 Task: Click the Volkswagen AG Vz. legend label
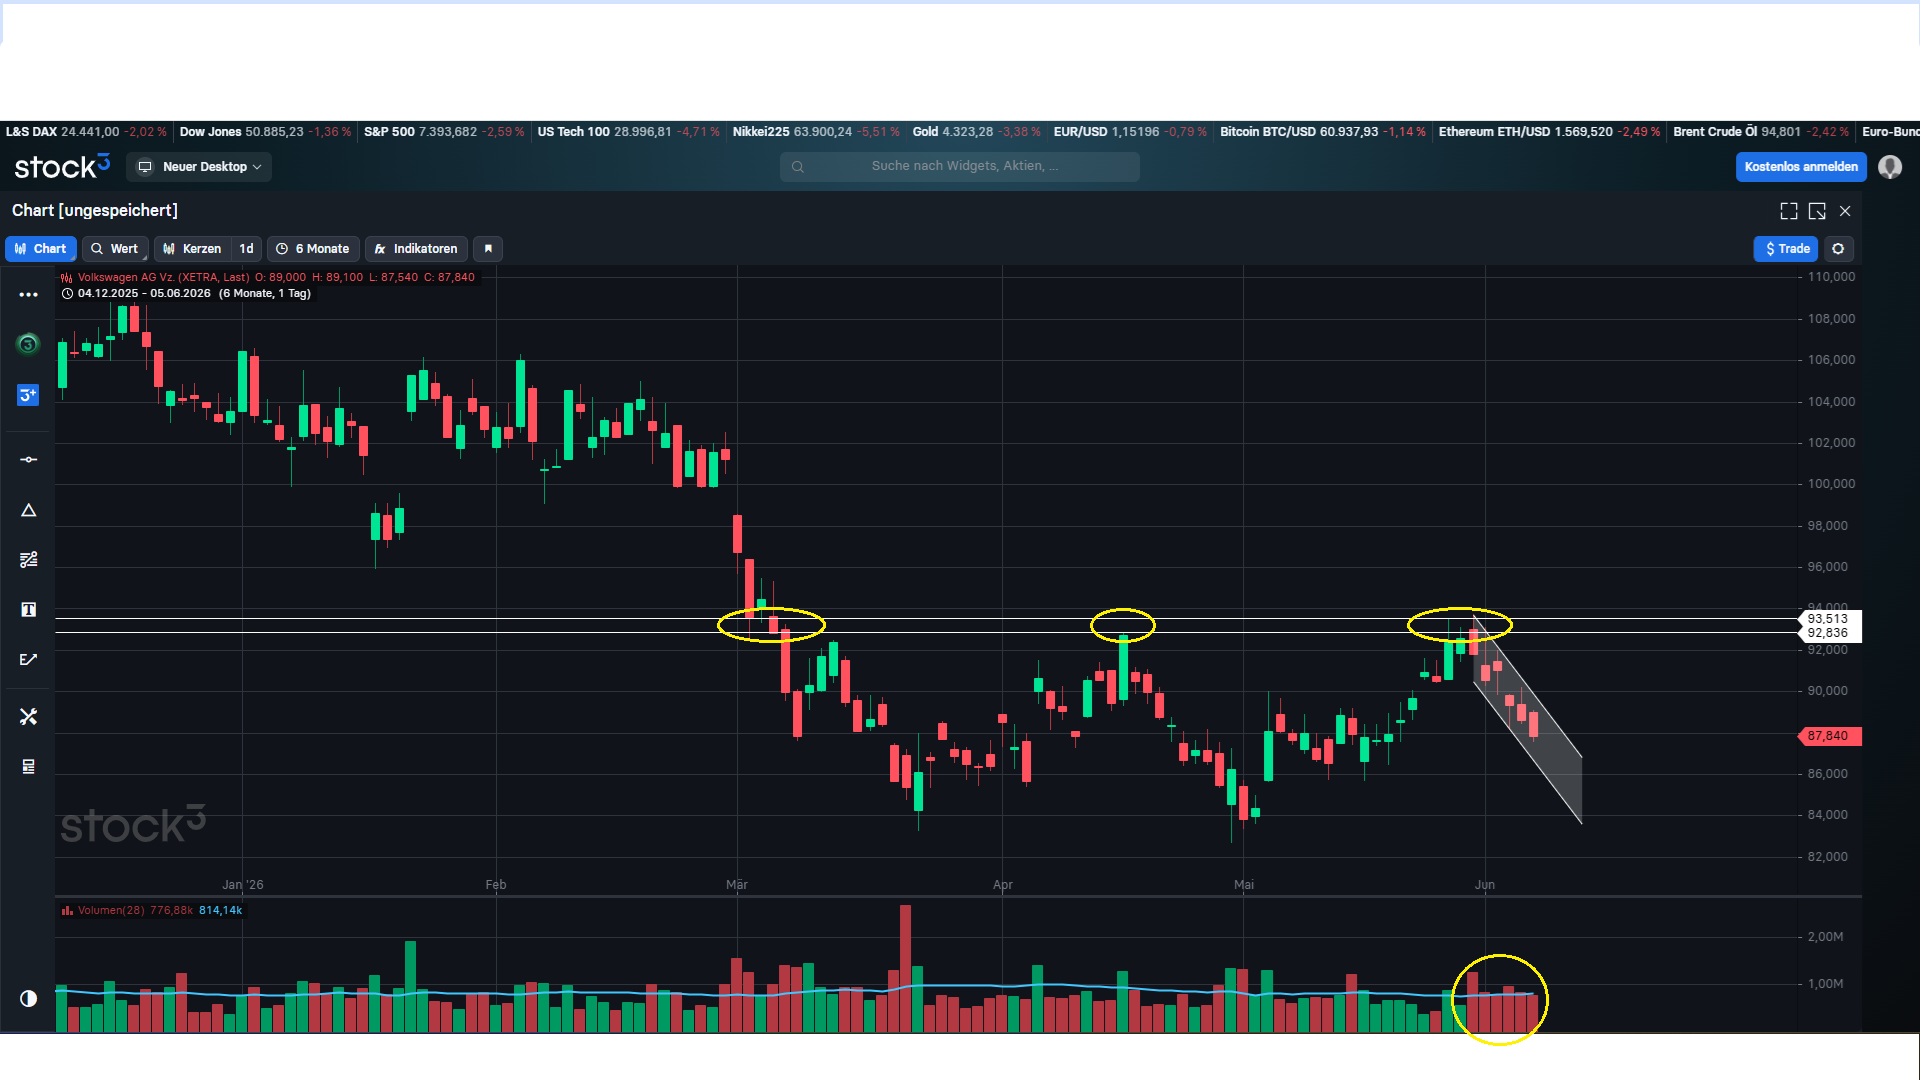coord(163,278)
